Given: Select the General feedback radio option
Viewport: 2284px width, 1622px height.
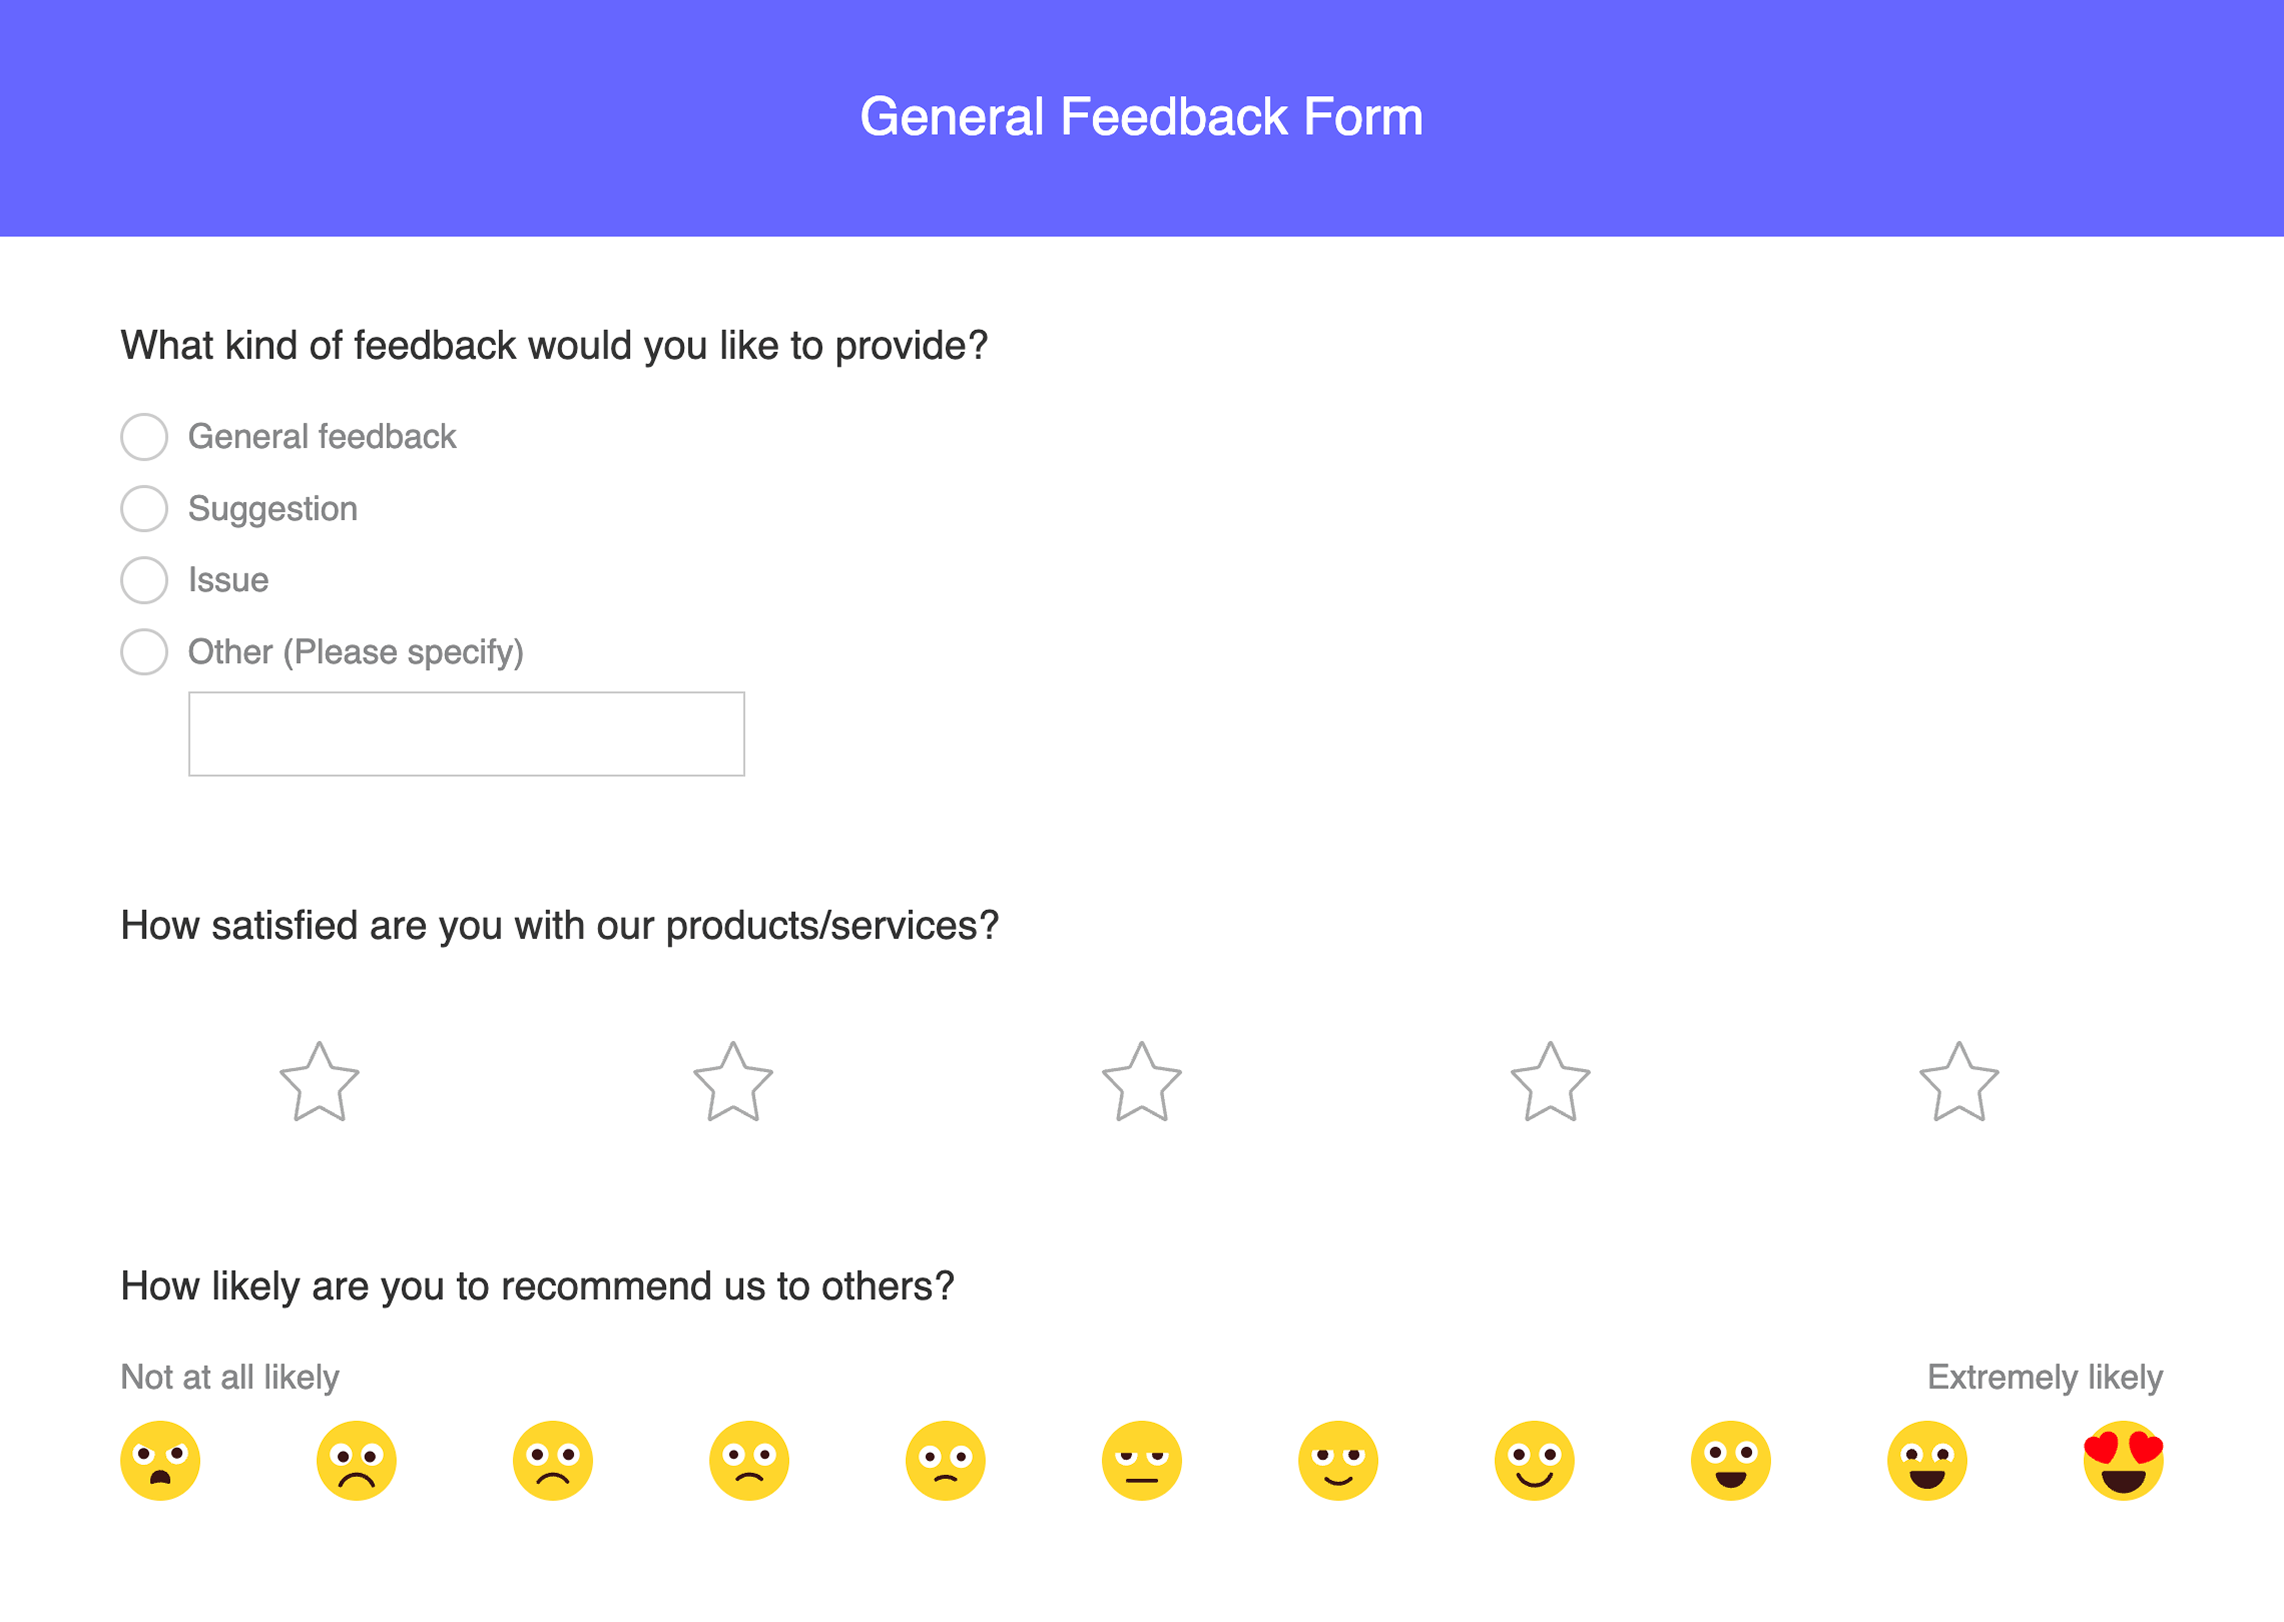Looking at the screenshot, I should pos(144,437).
